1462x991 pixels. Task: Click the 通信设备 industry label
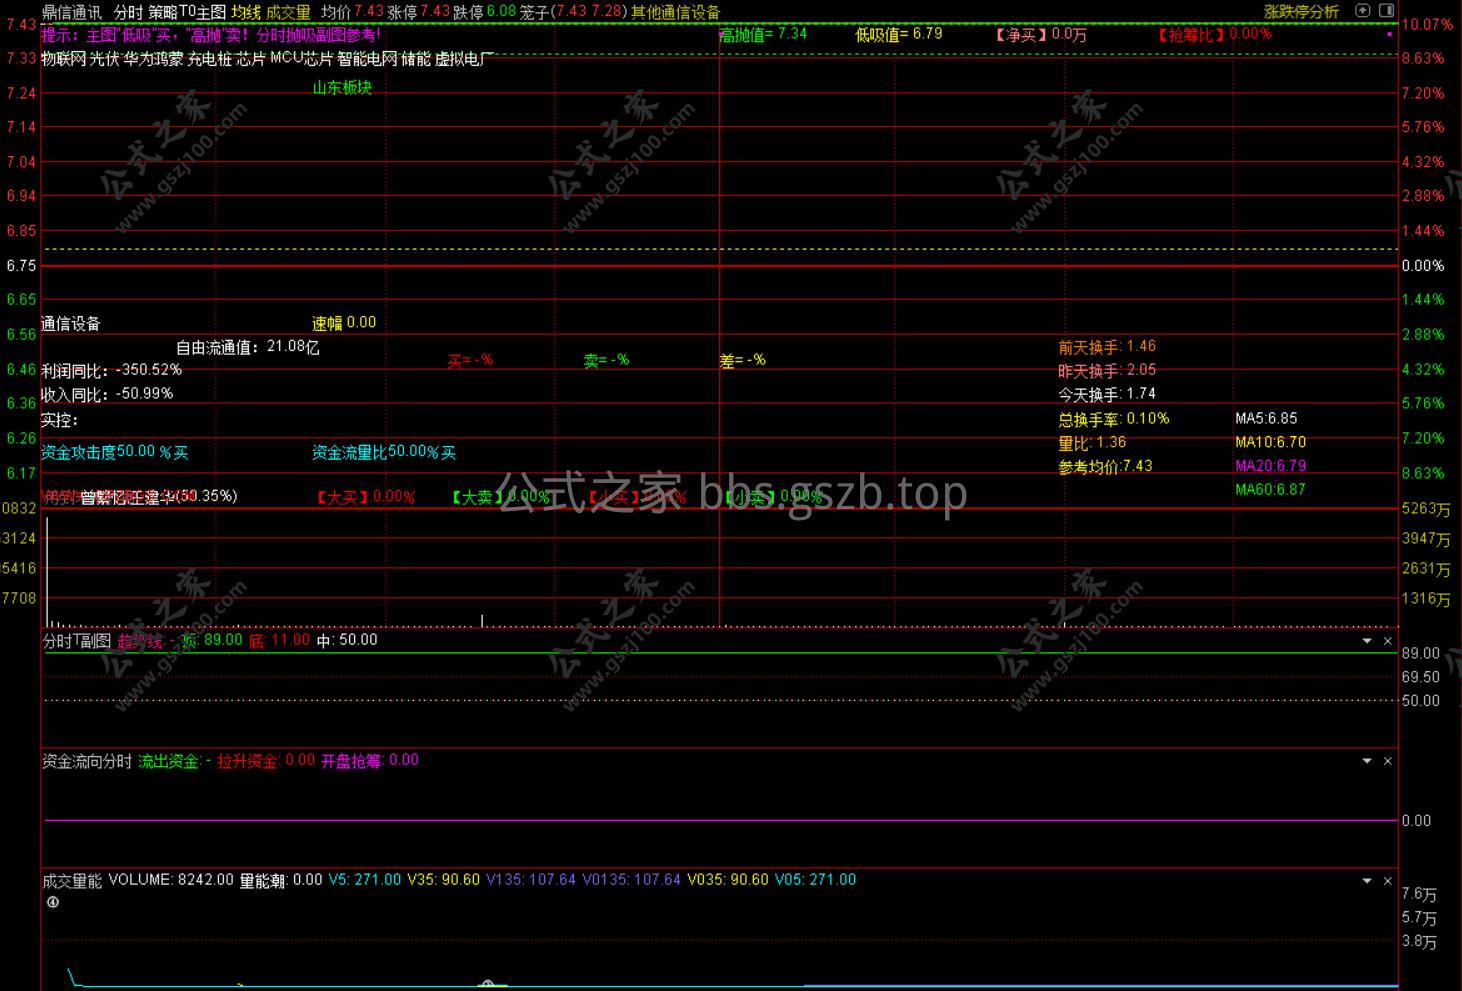(x=71, y=323)
